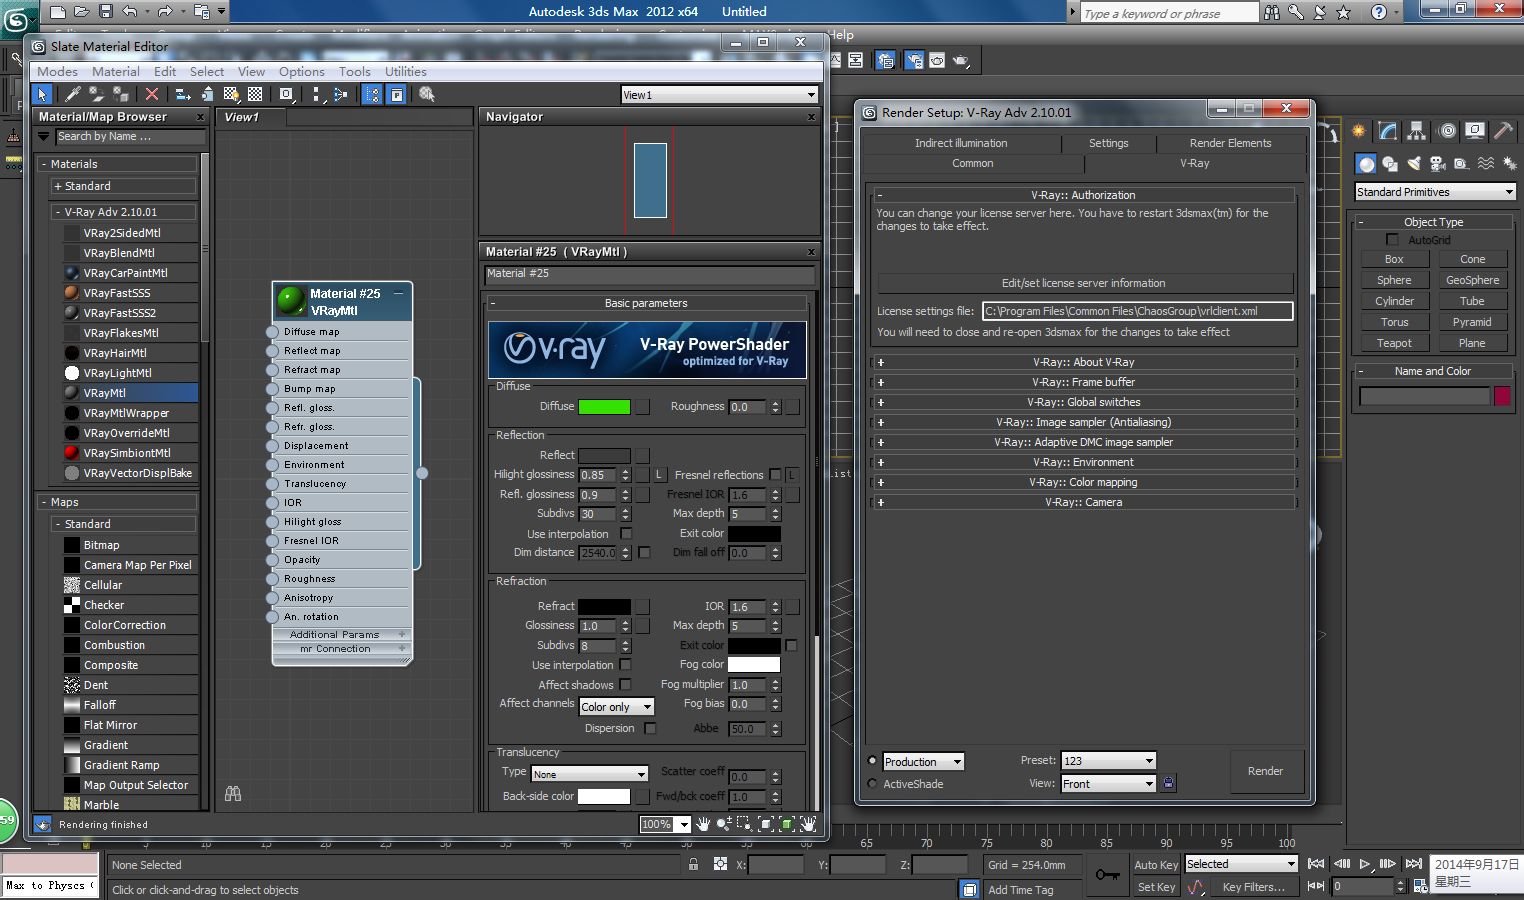This screenshot has width=1524, height=900.
Task: Open the Motion panel icon
Action: click(x=1446, y=131)
